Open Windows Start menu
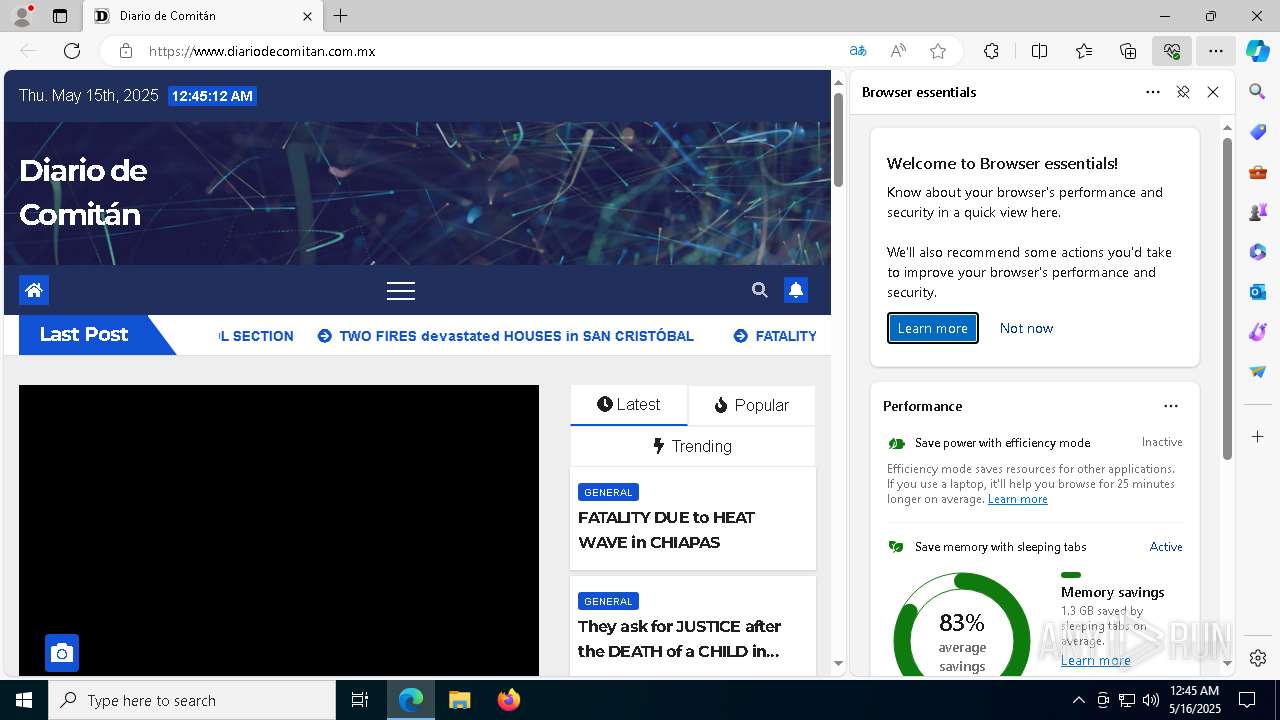This screenshot has height=720, width=1280. click(24, 700)
